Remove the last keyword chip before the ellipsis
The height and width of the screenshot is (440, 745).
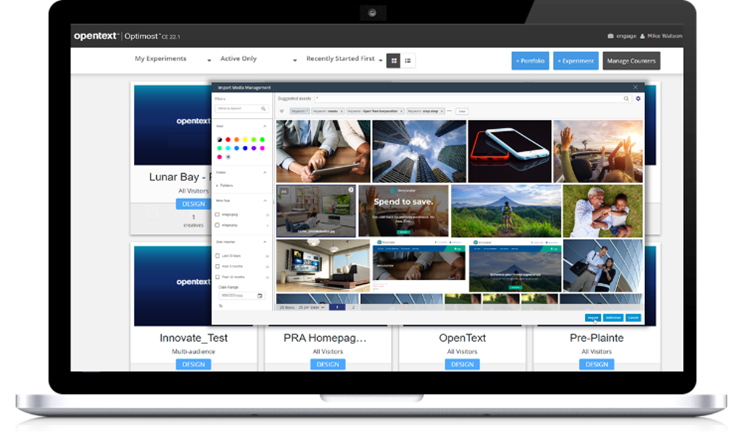tap(441, 111)
